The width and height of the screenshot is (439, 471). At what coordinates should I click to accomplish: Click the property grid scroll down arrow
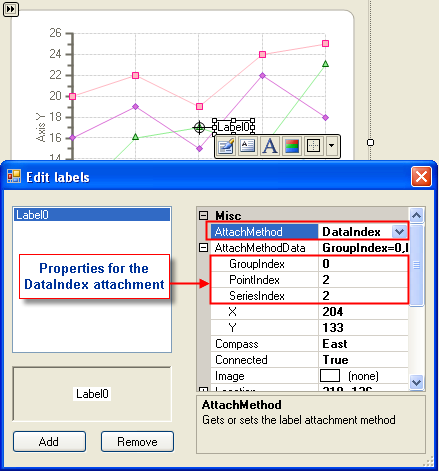click(417, 382)
